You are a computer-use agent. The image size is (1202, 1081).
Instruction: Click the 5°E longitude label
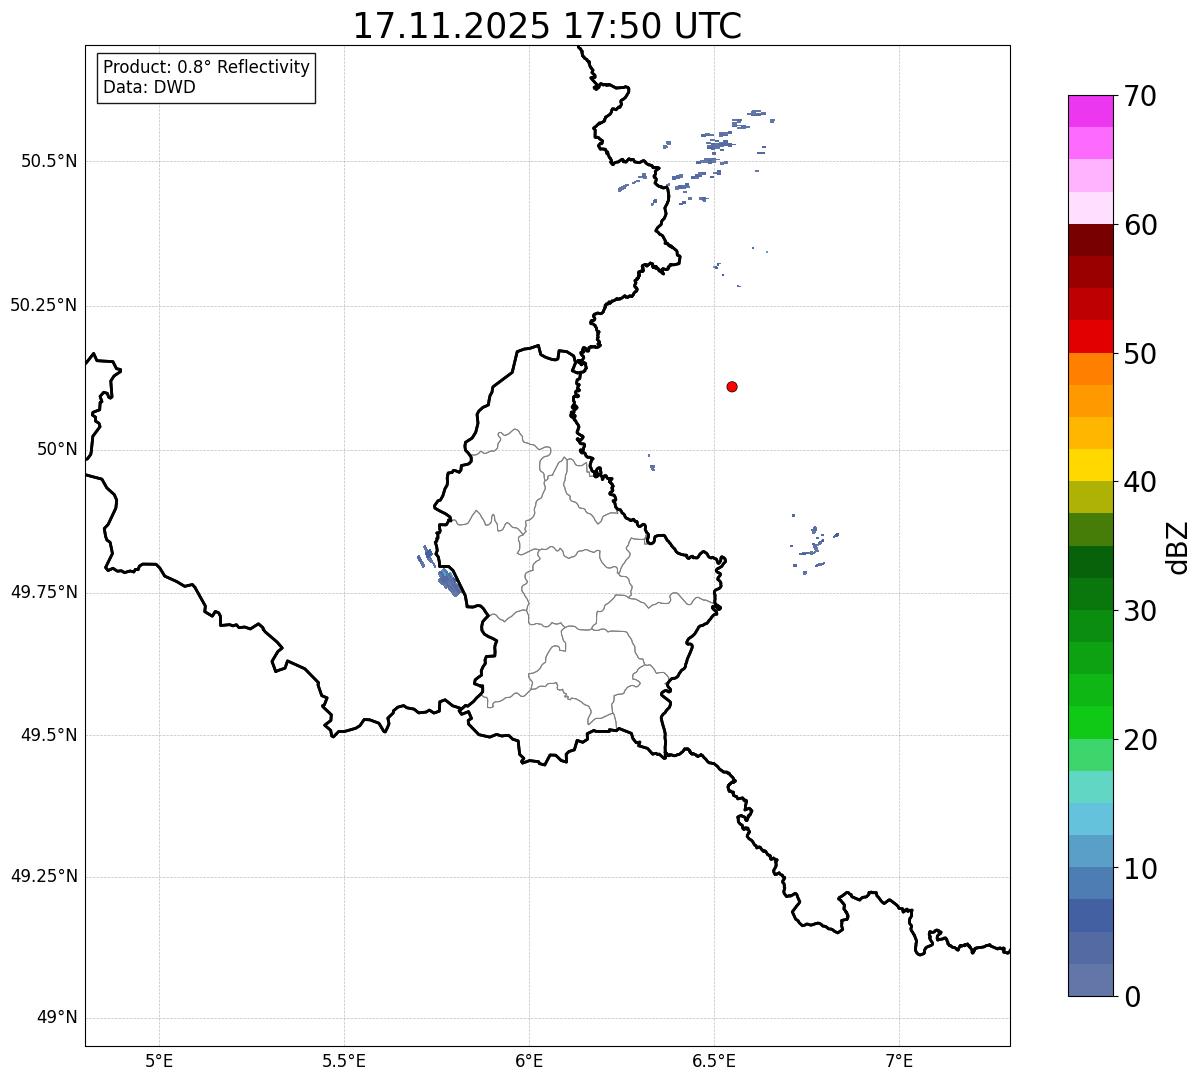tap(159, 1060)
